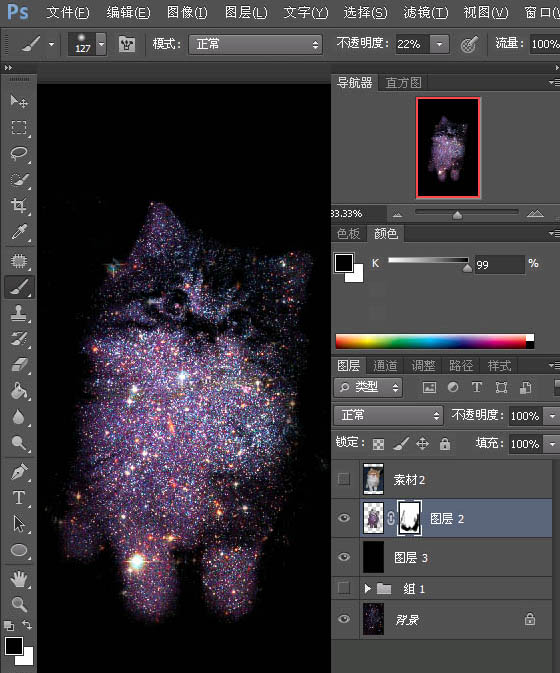Open the 滤镜 menu

coord(425,12)
